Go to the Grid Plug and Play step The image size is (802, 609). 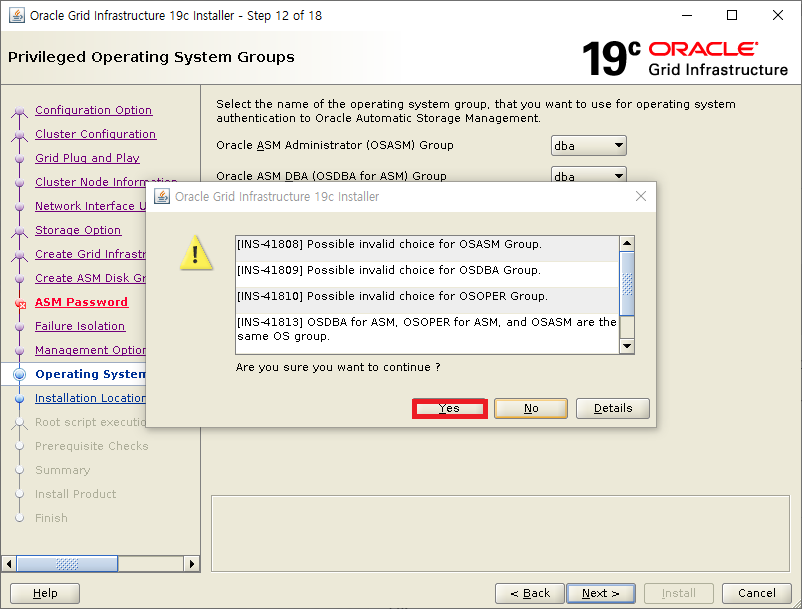[87, 158]
